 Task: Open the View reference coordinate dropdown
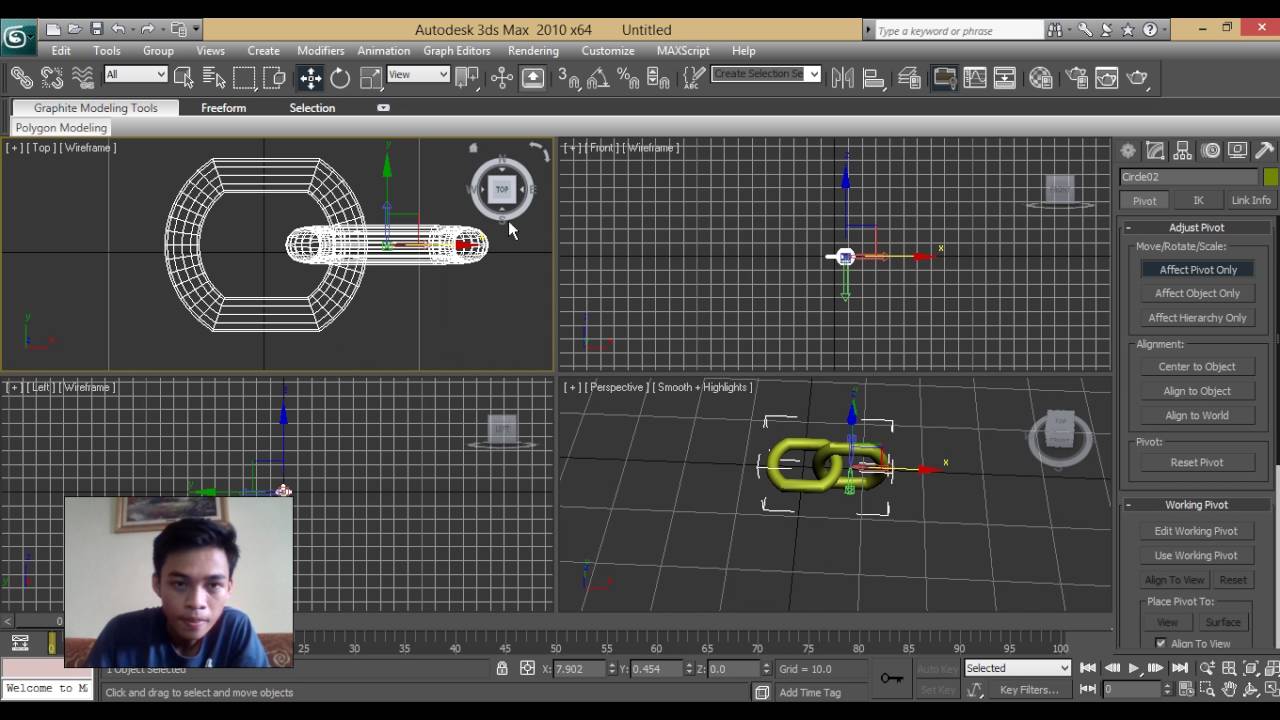click(418, 74)
